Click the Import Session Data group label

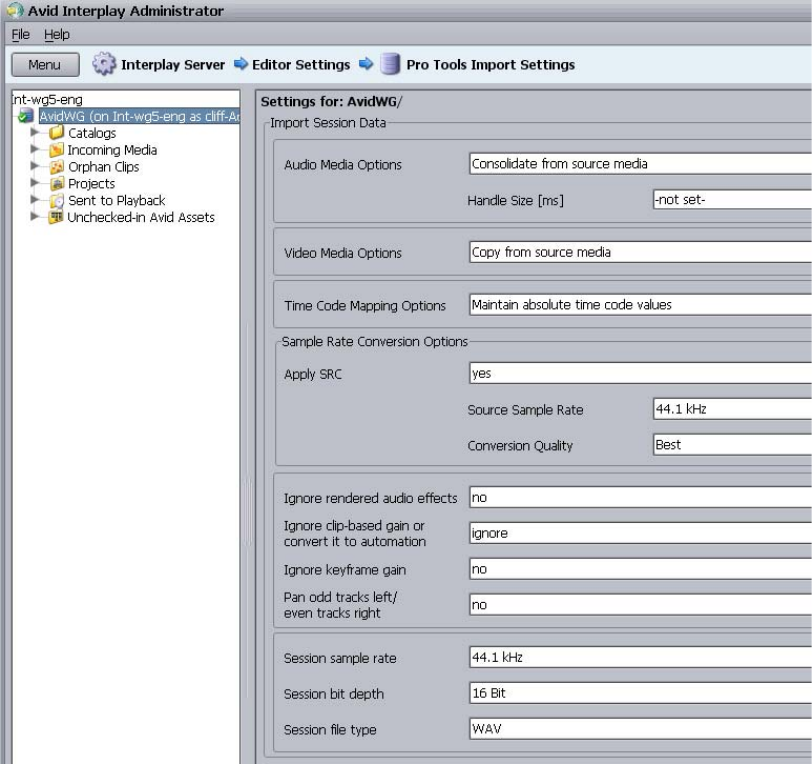328,123
